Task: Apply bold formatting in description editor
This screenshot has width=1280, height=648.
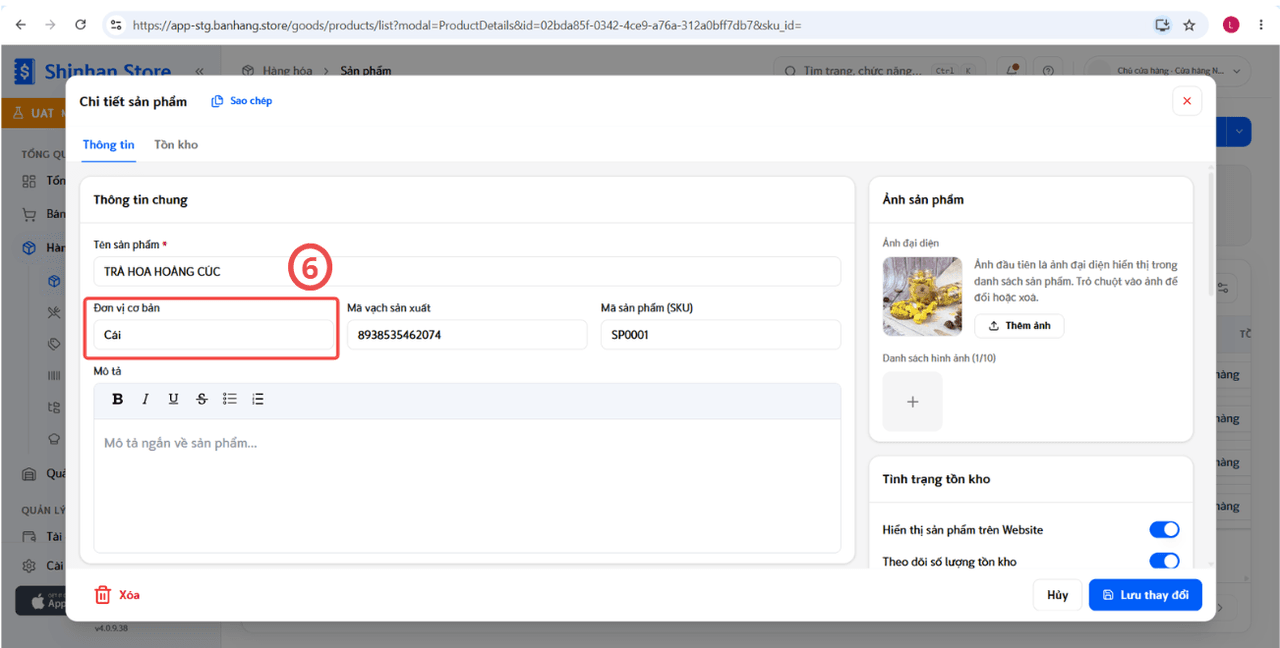Action: pyautogui.click(x=117, y=399)
